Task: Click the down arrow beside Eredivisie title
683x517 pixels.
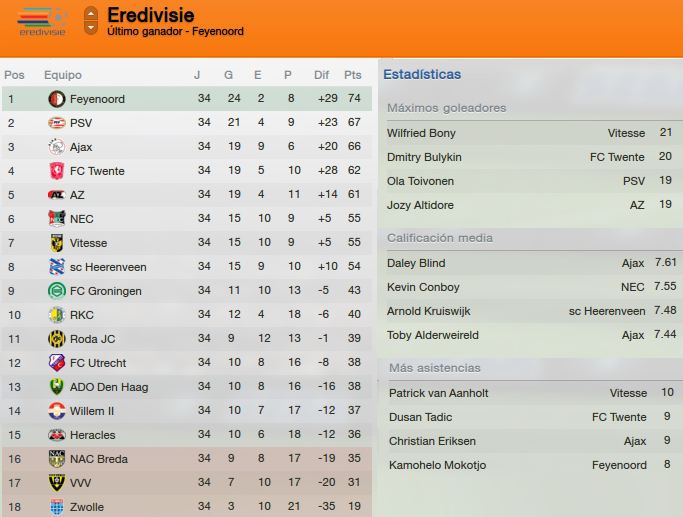Action: coord(91,27)
